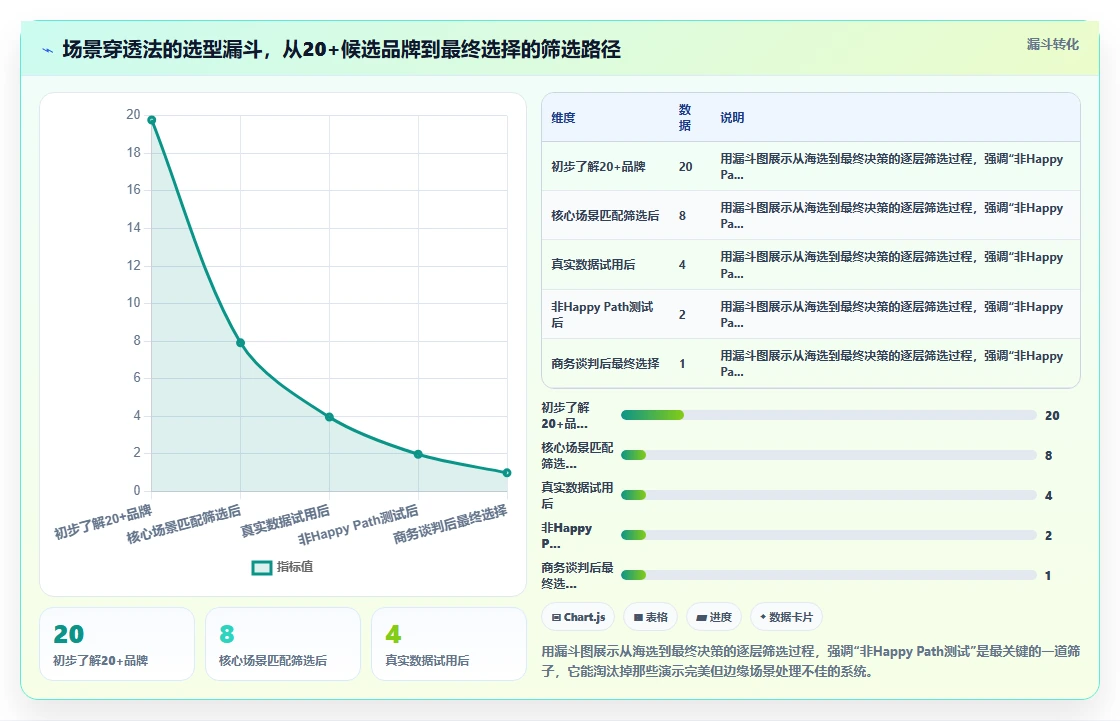The image size is (1120, 721).
Task: Click the progress bar valued 20
Action: coord(829,415)
